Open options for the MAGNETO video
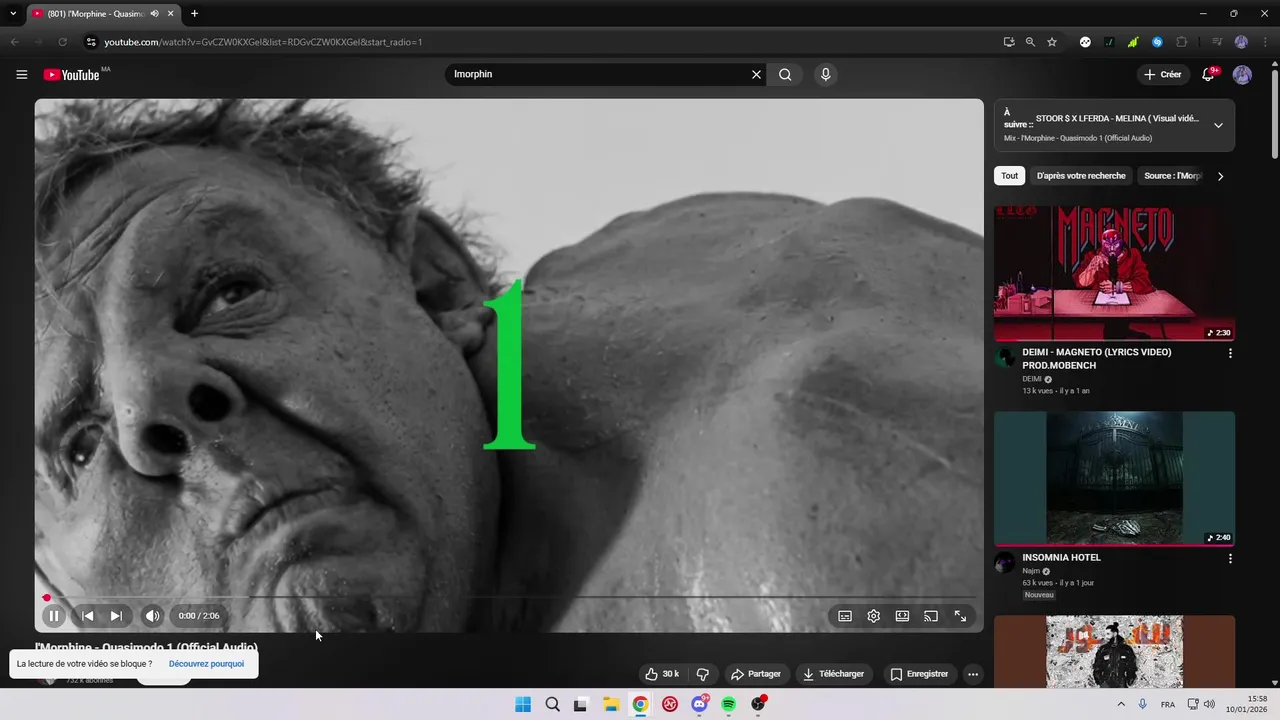 (1230, 353)
